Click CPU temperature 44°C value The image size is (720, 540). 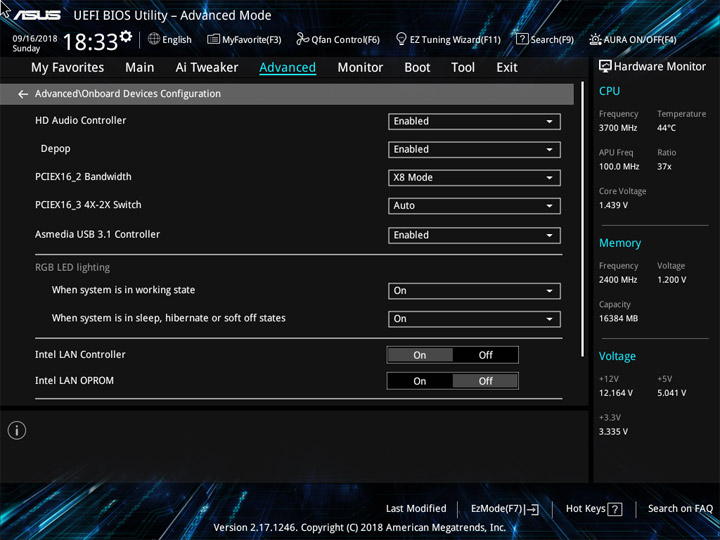tap(666, 128)
